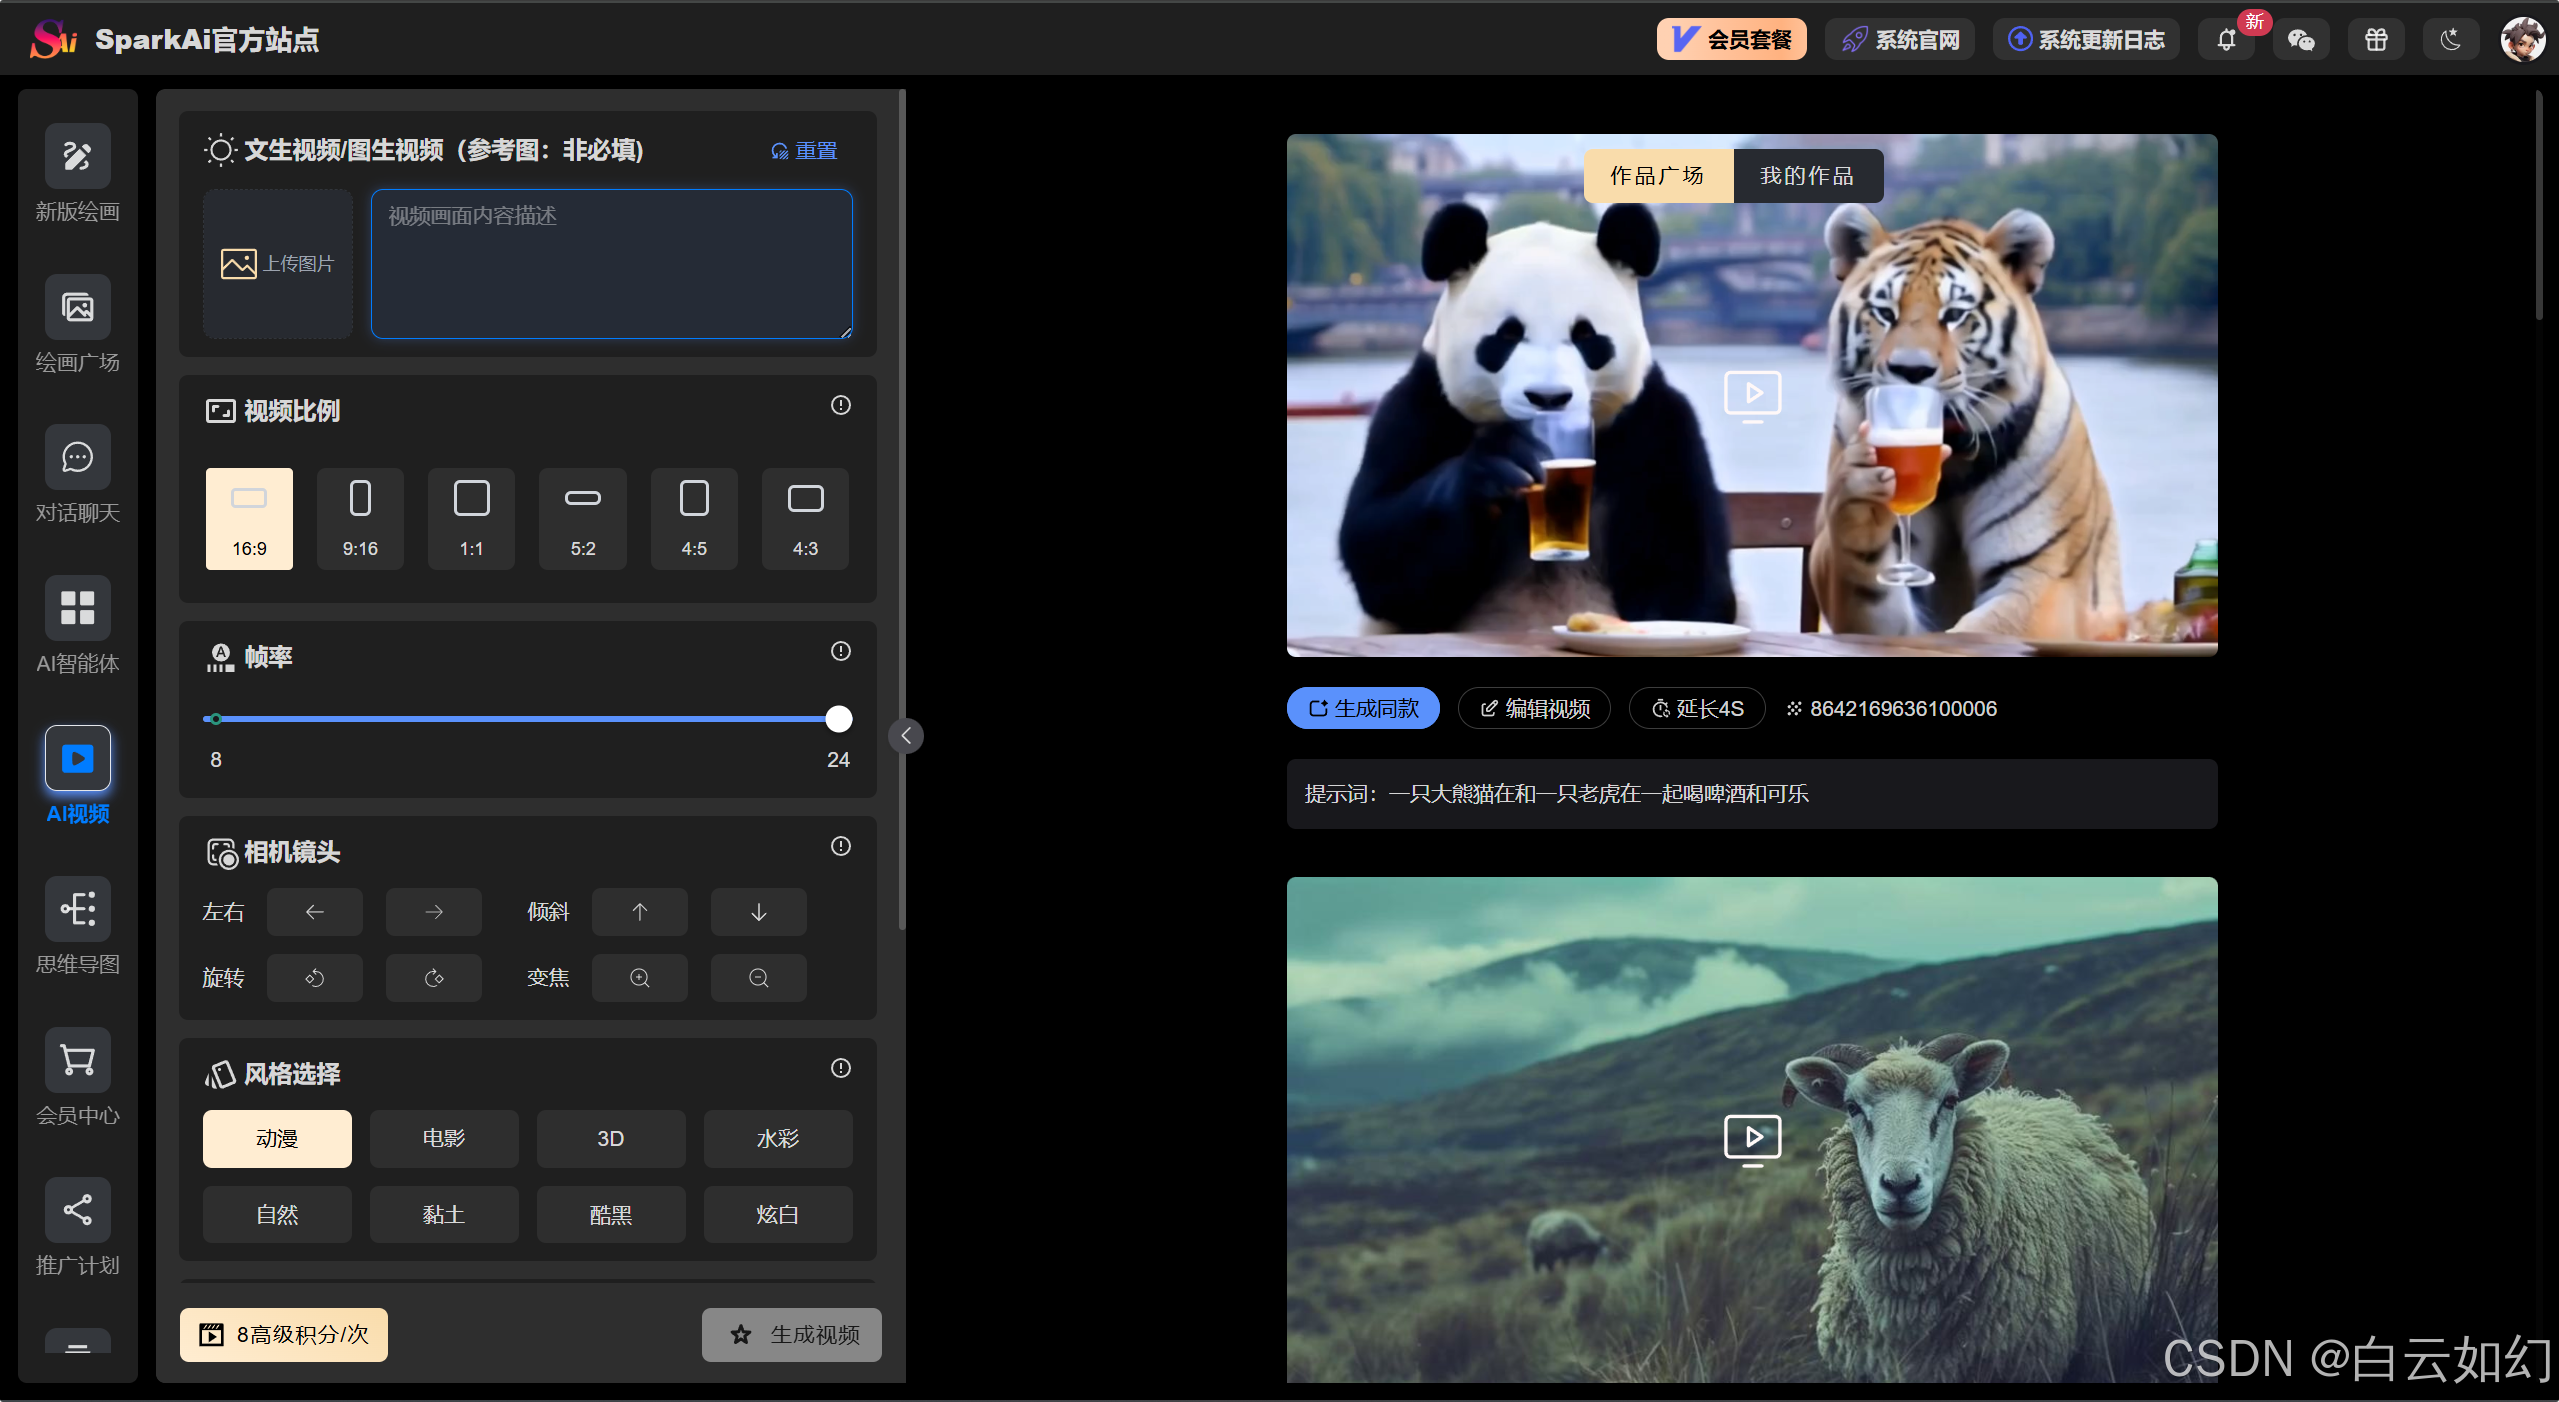Toggle dark mode moon icon
Screen dimensions: 2559x1402
[x=2450, y=40]
